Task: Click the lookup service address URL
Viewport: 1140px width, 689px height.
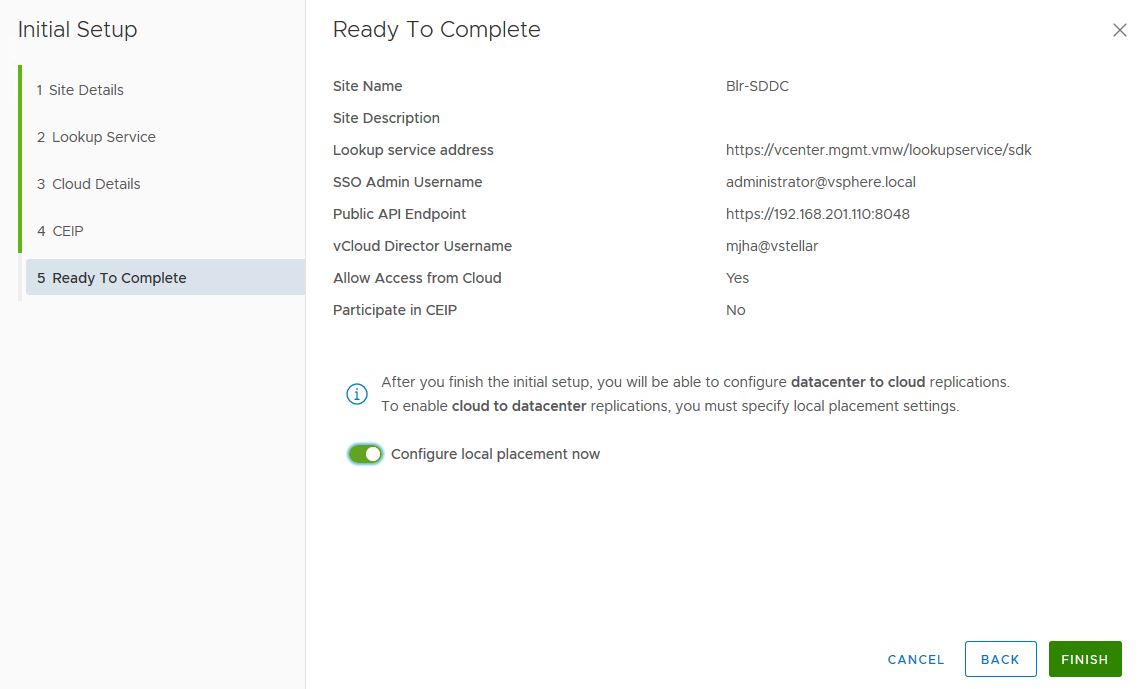Action: coord(878,150)
